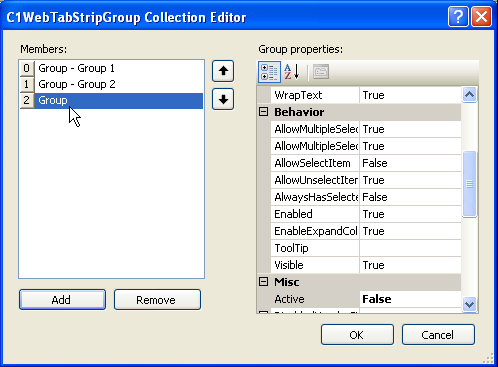The width and height of the screenshot is (498, 367).
Task: Select member 'Group - Group 1'
Action: pos(119,68)
